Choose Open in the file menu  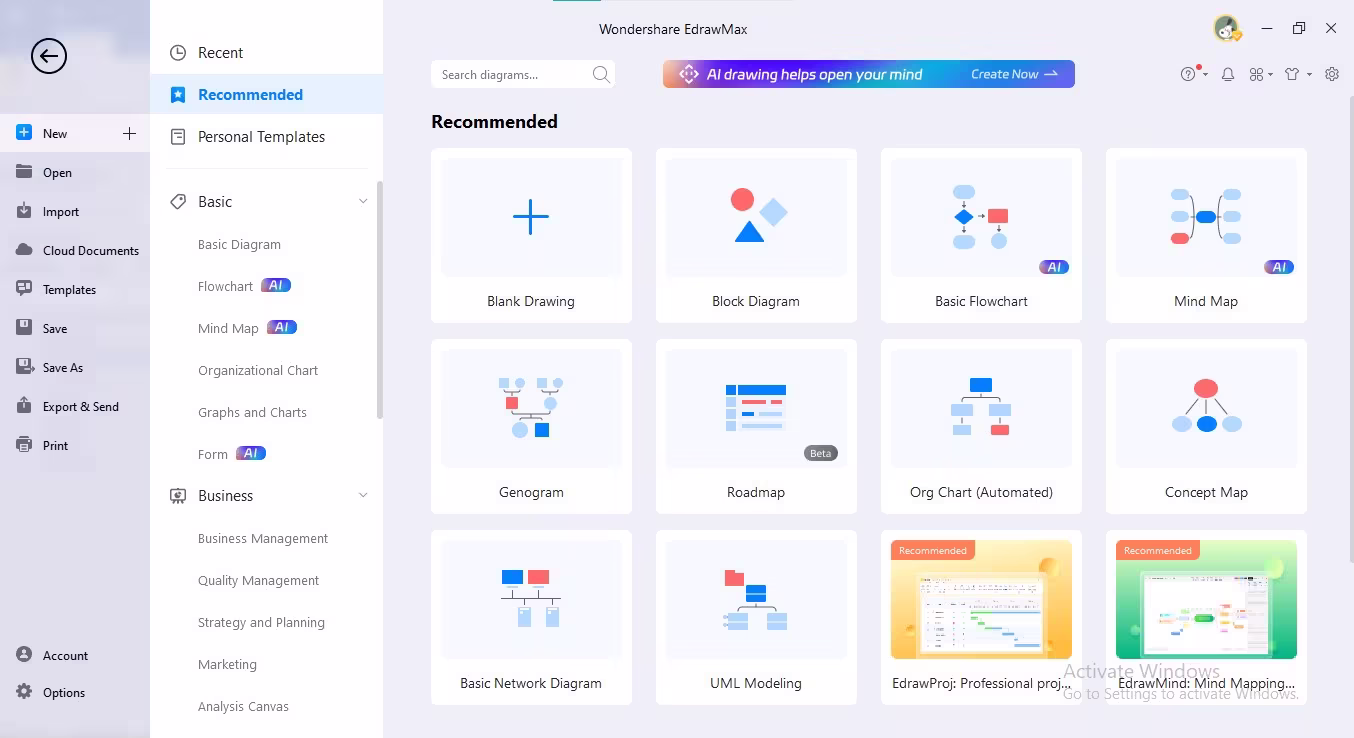pos(75,172)
